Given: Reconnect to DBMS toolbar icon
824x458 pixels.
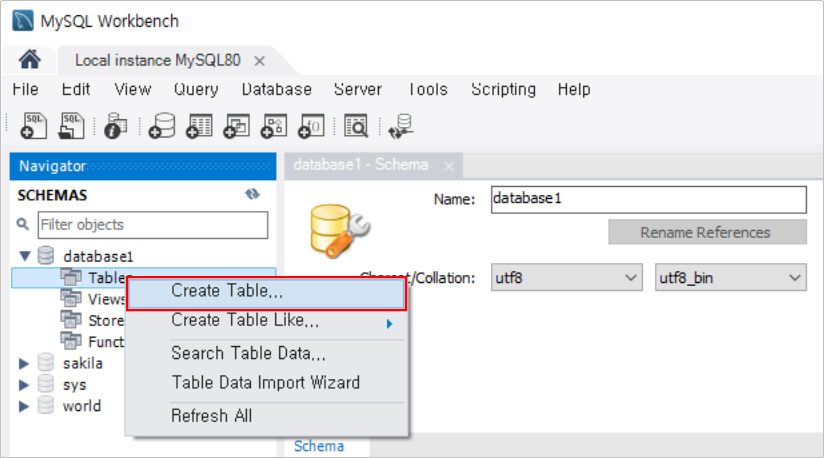Looking at the screenshot, I should click(401, 126).
